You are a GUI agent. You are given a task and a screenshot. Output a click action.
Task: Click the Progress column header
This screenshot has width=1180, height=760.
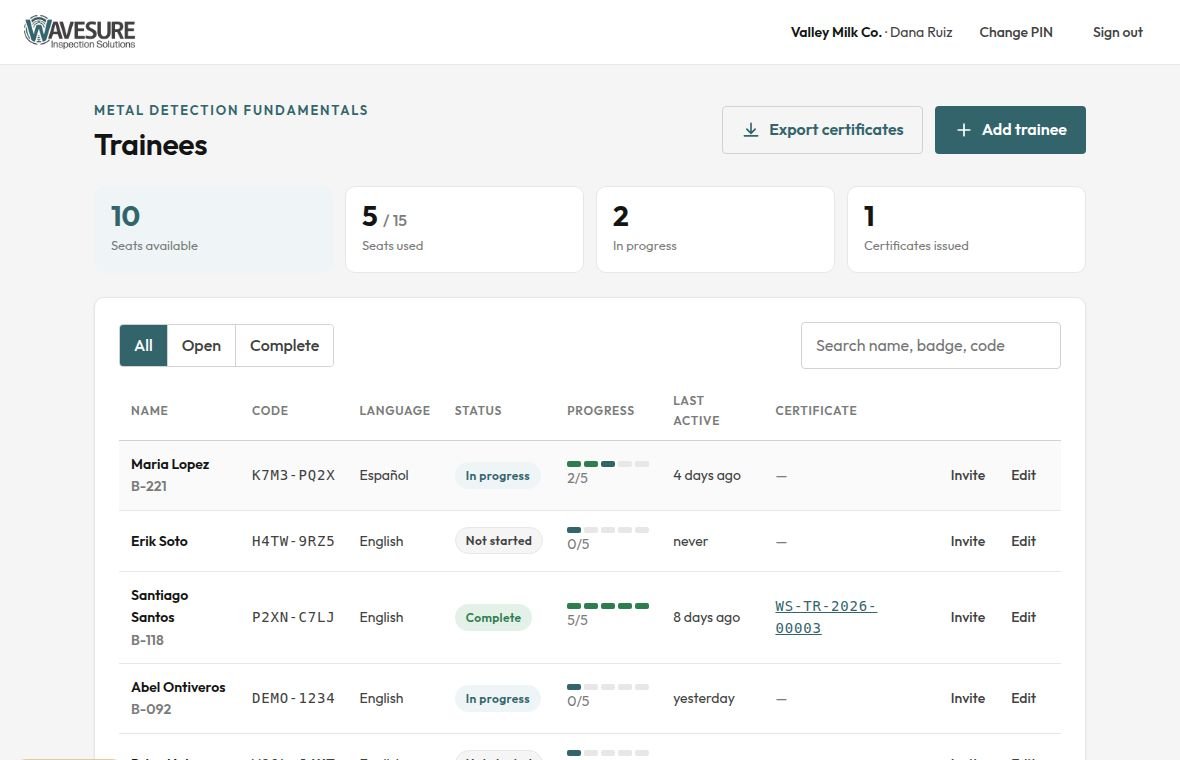pyautogui.click(x=601, y=411)
